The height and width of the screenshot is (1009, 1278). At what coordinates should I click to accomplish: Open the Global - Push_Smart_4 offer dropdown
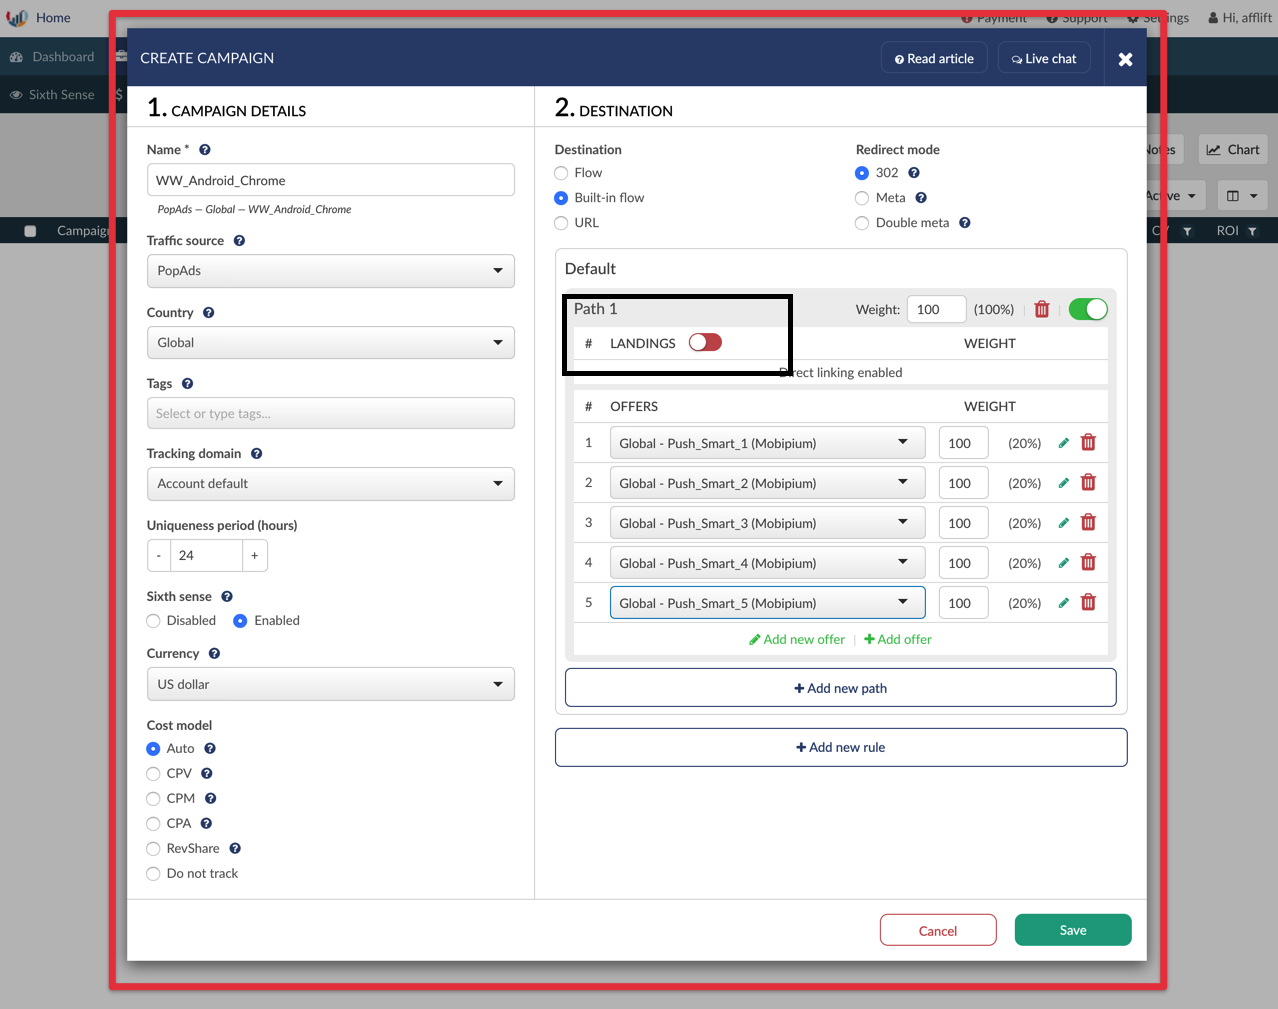click(768, 563)
